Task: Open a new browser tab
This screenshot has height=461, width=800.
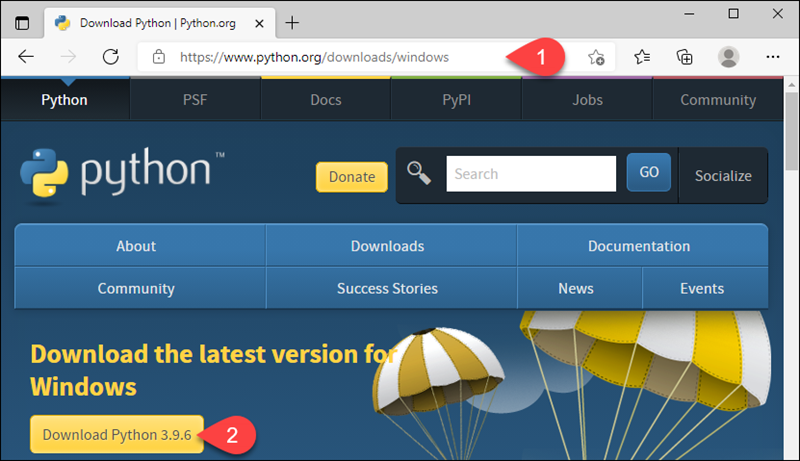Action: pyautogui.click(x=292, y=23)
